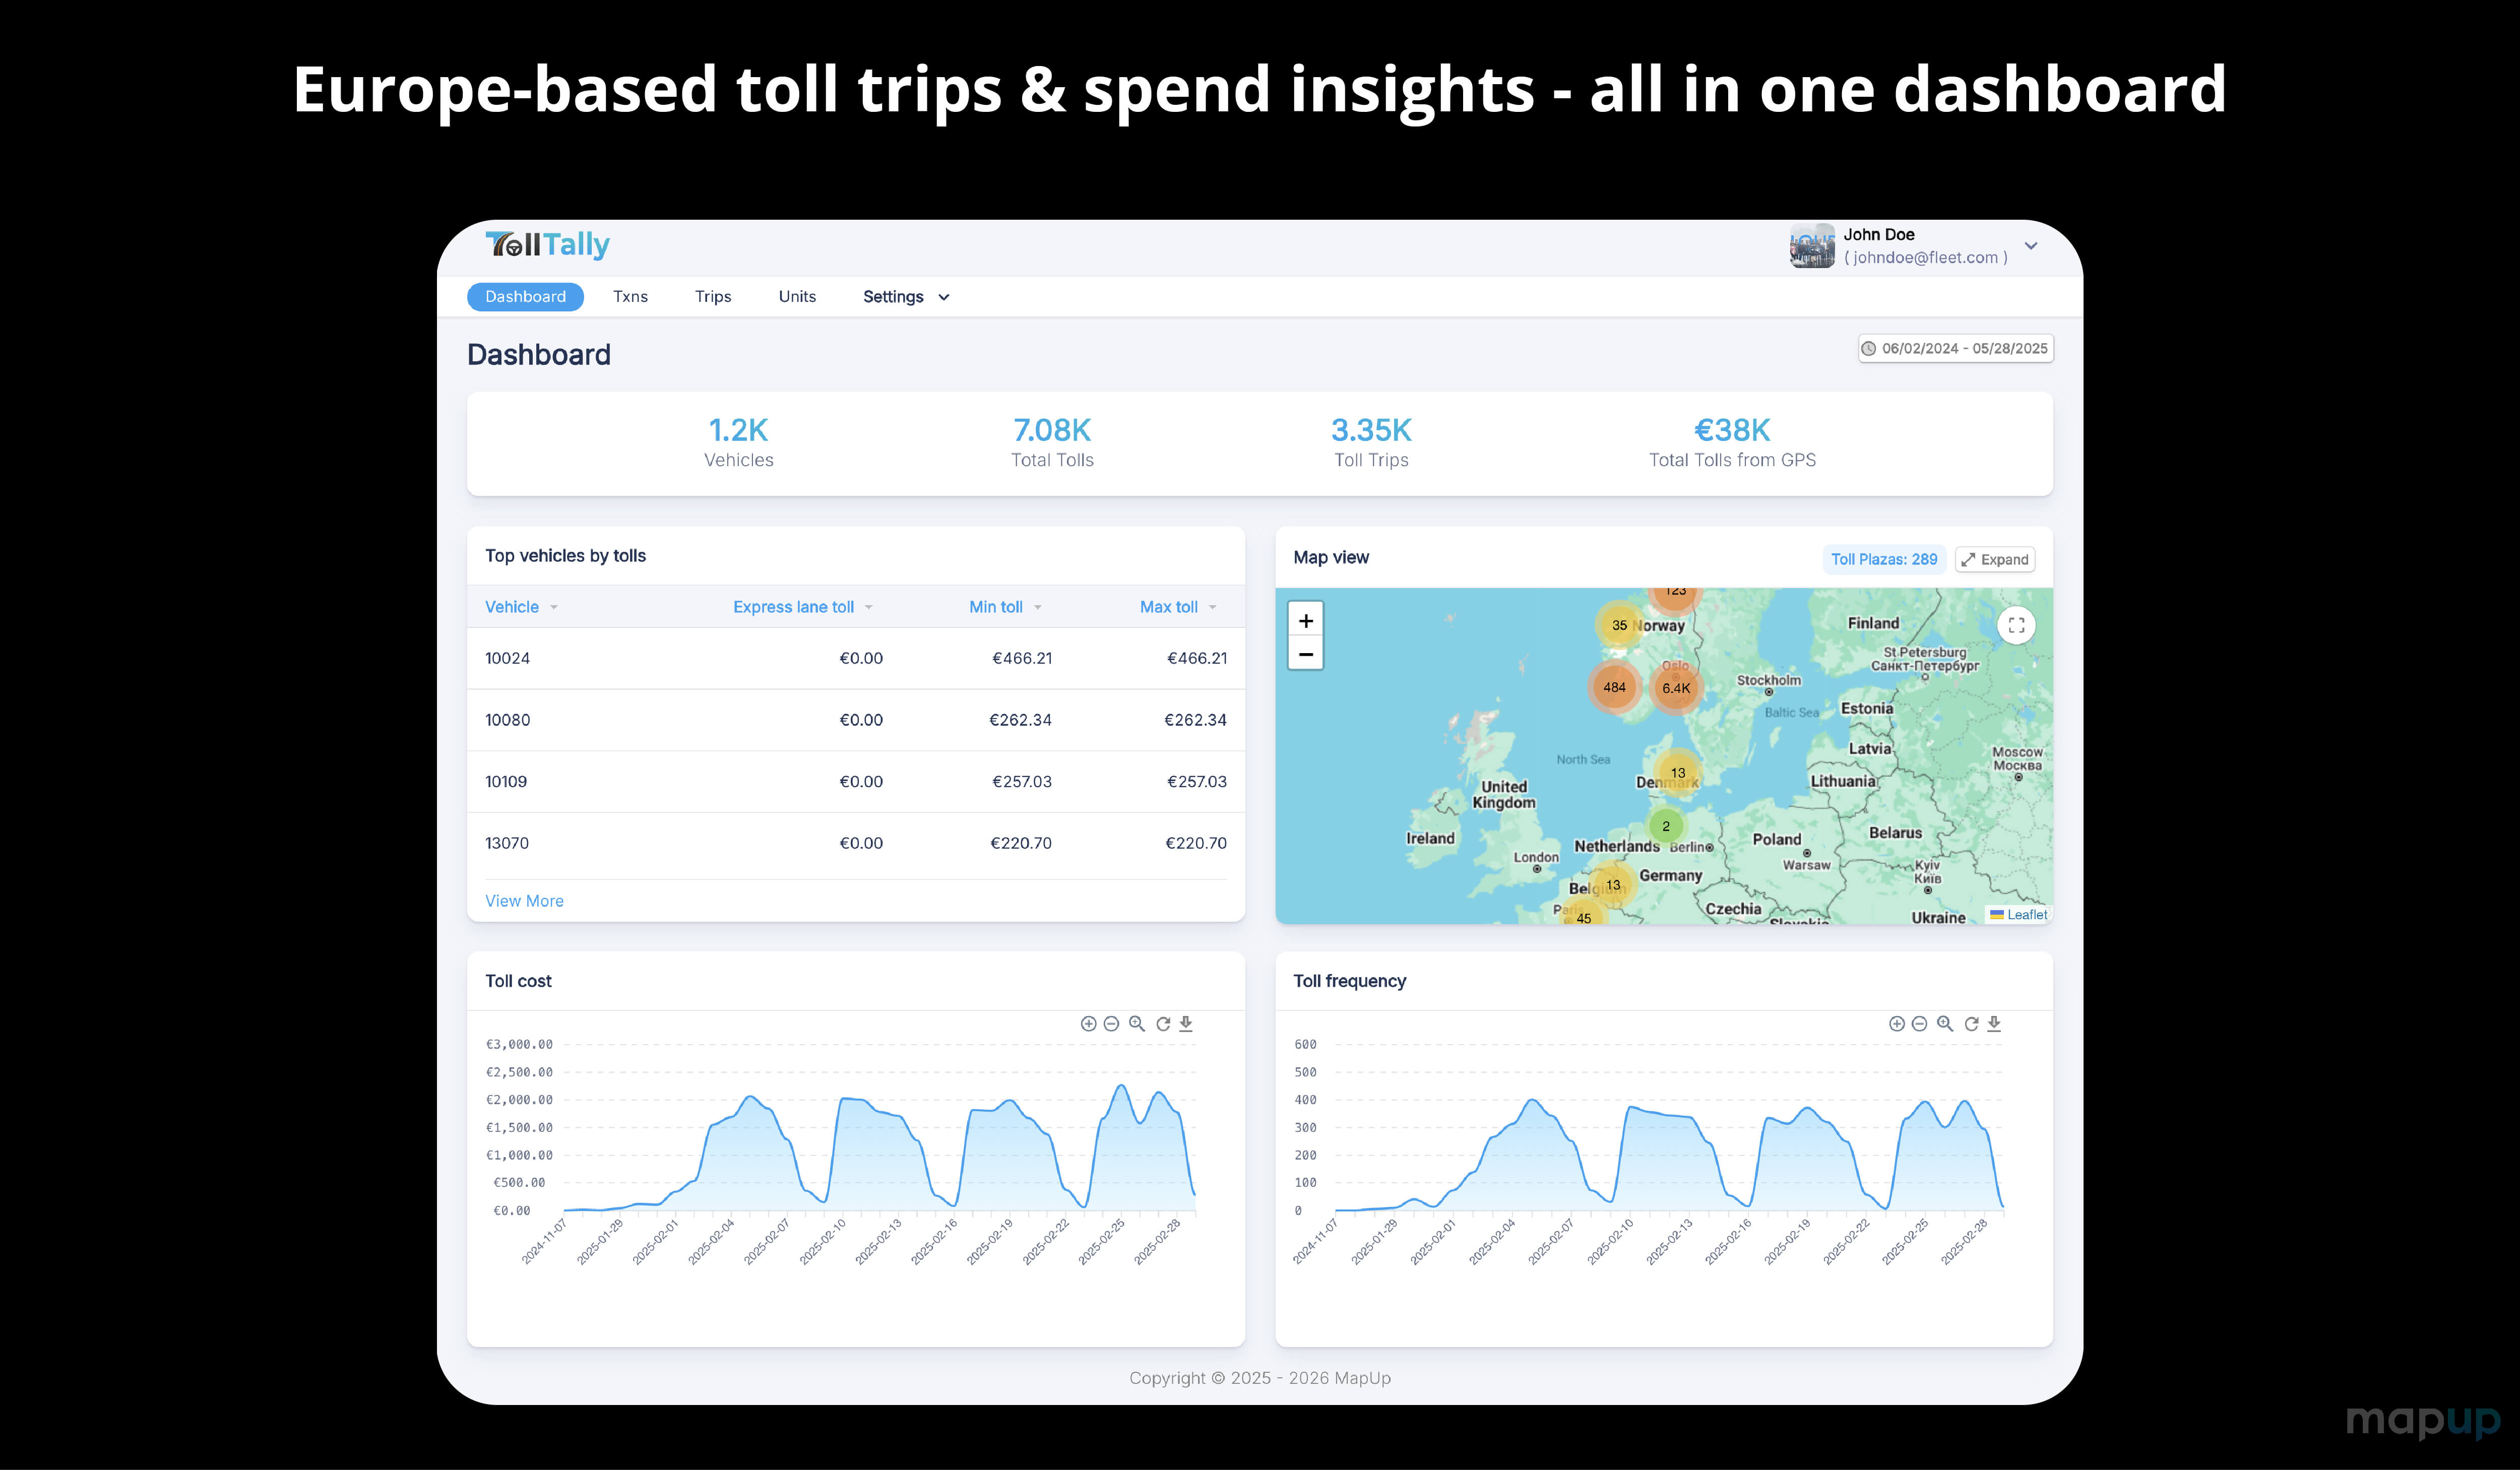Sort by Vehicle column
Viewport: 2520px width, 1470px height.
pos(521,607)
